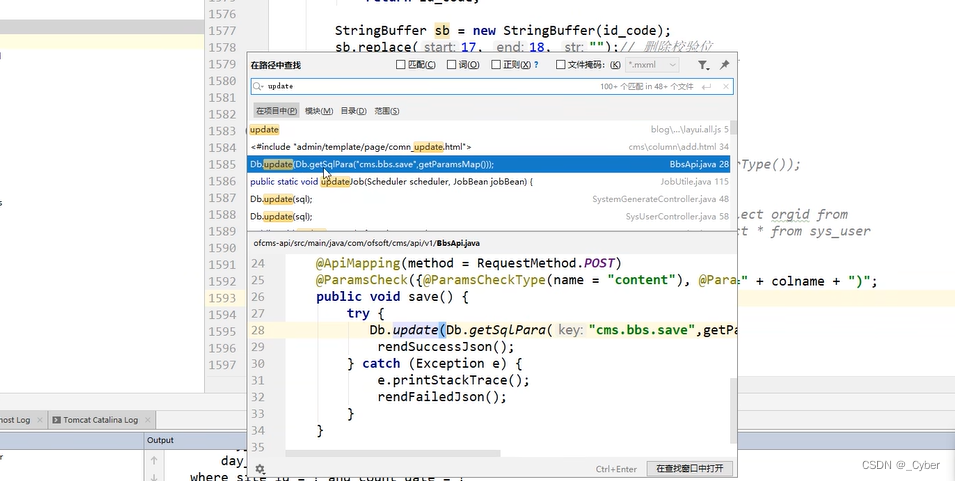Click the results list scrollbar

733,128
